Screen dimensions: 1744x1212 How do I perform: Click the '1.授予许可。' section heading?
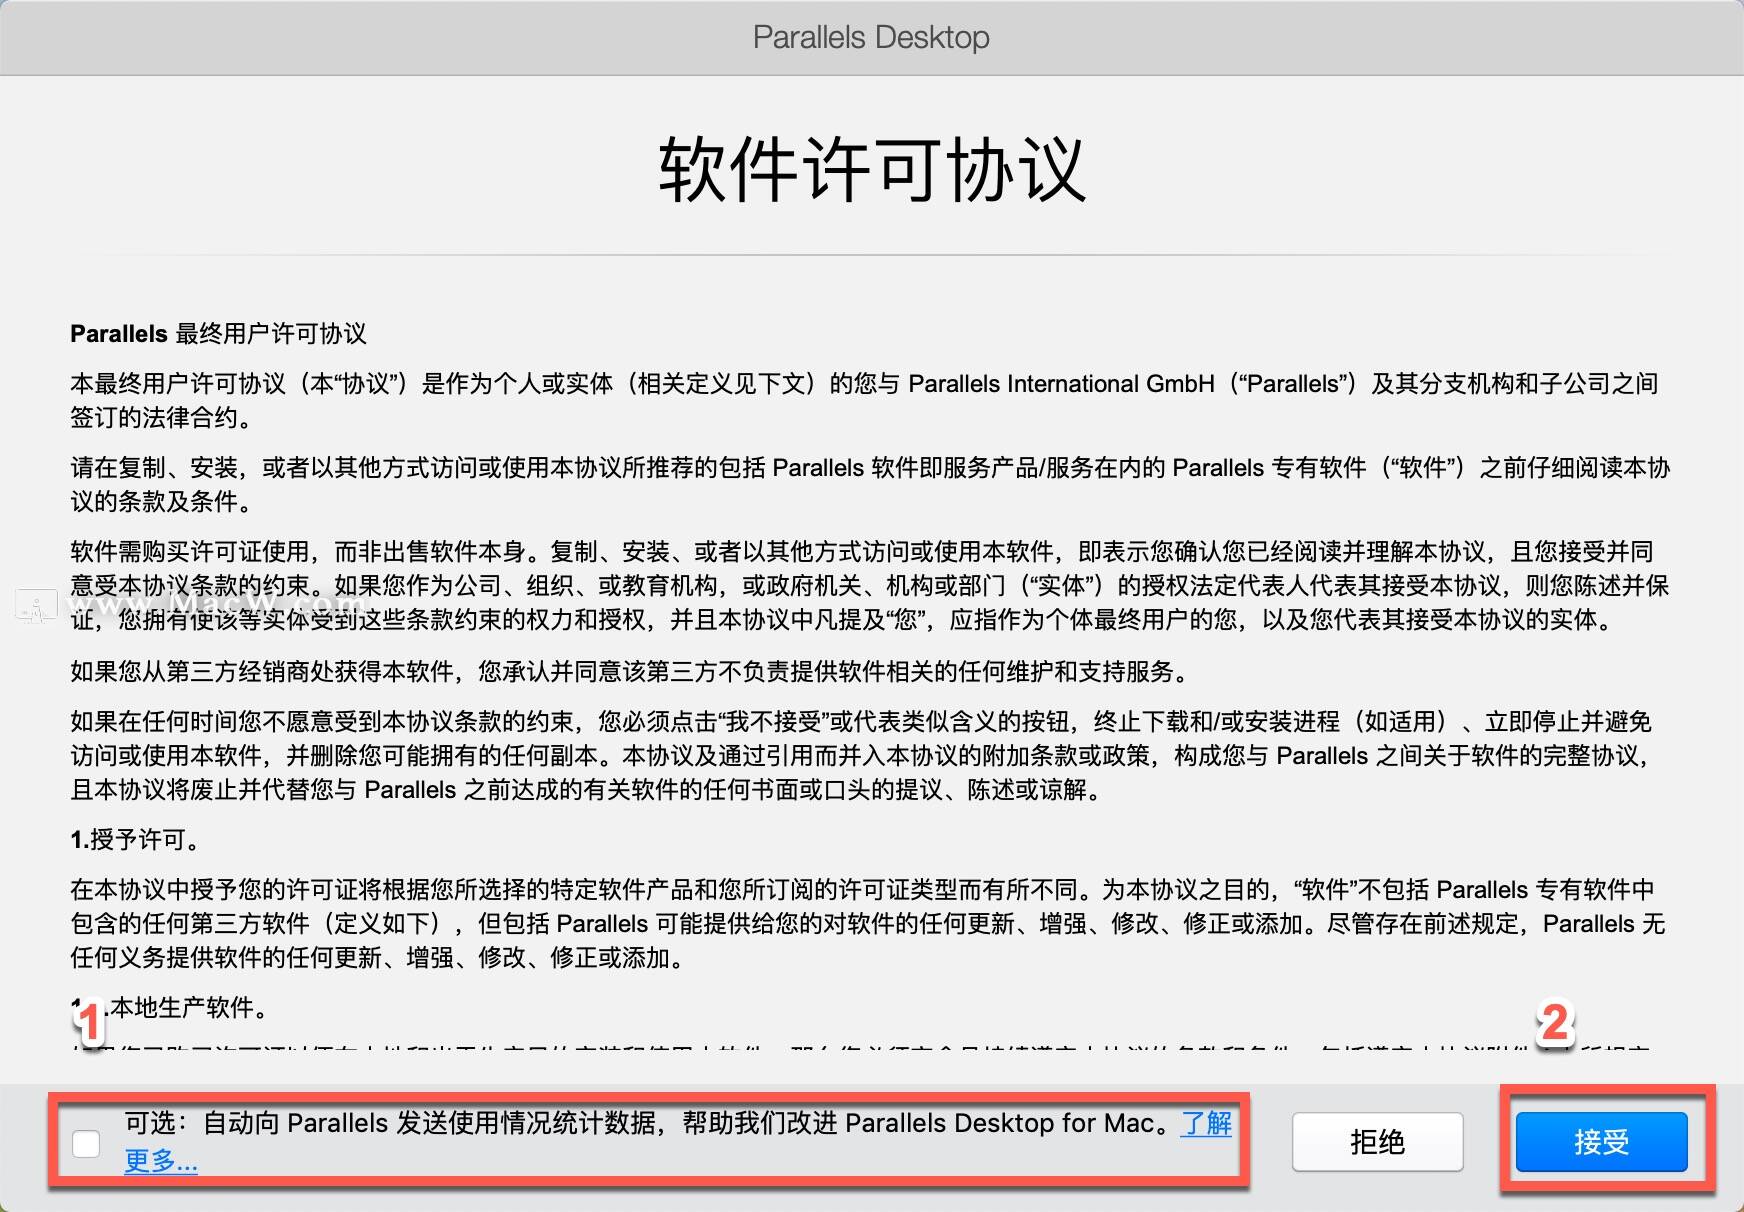point(135,839)
